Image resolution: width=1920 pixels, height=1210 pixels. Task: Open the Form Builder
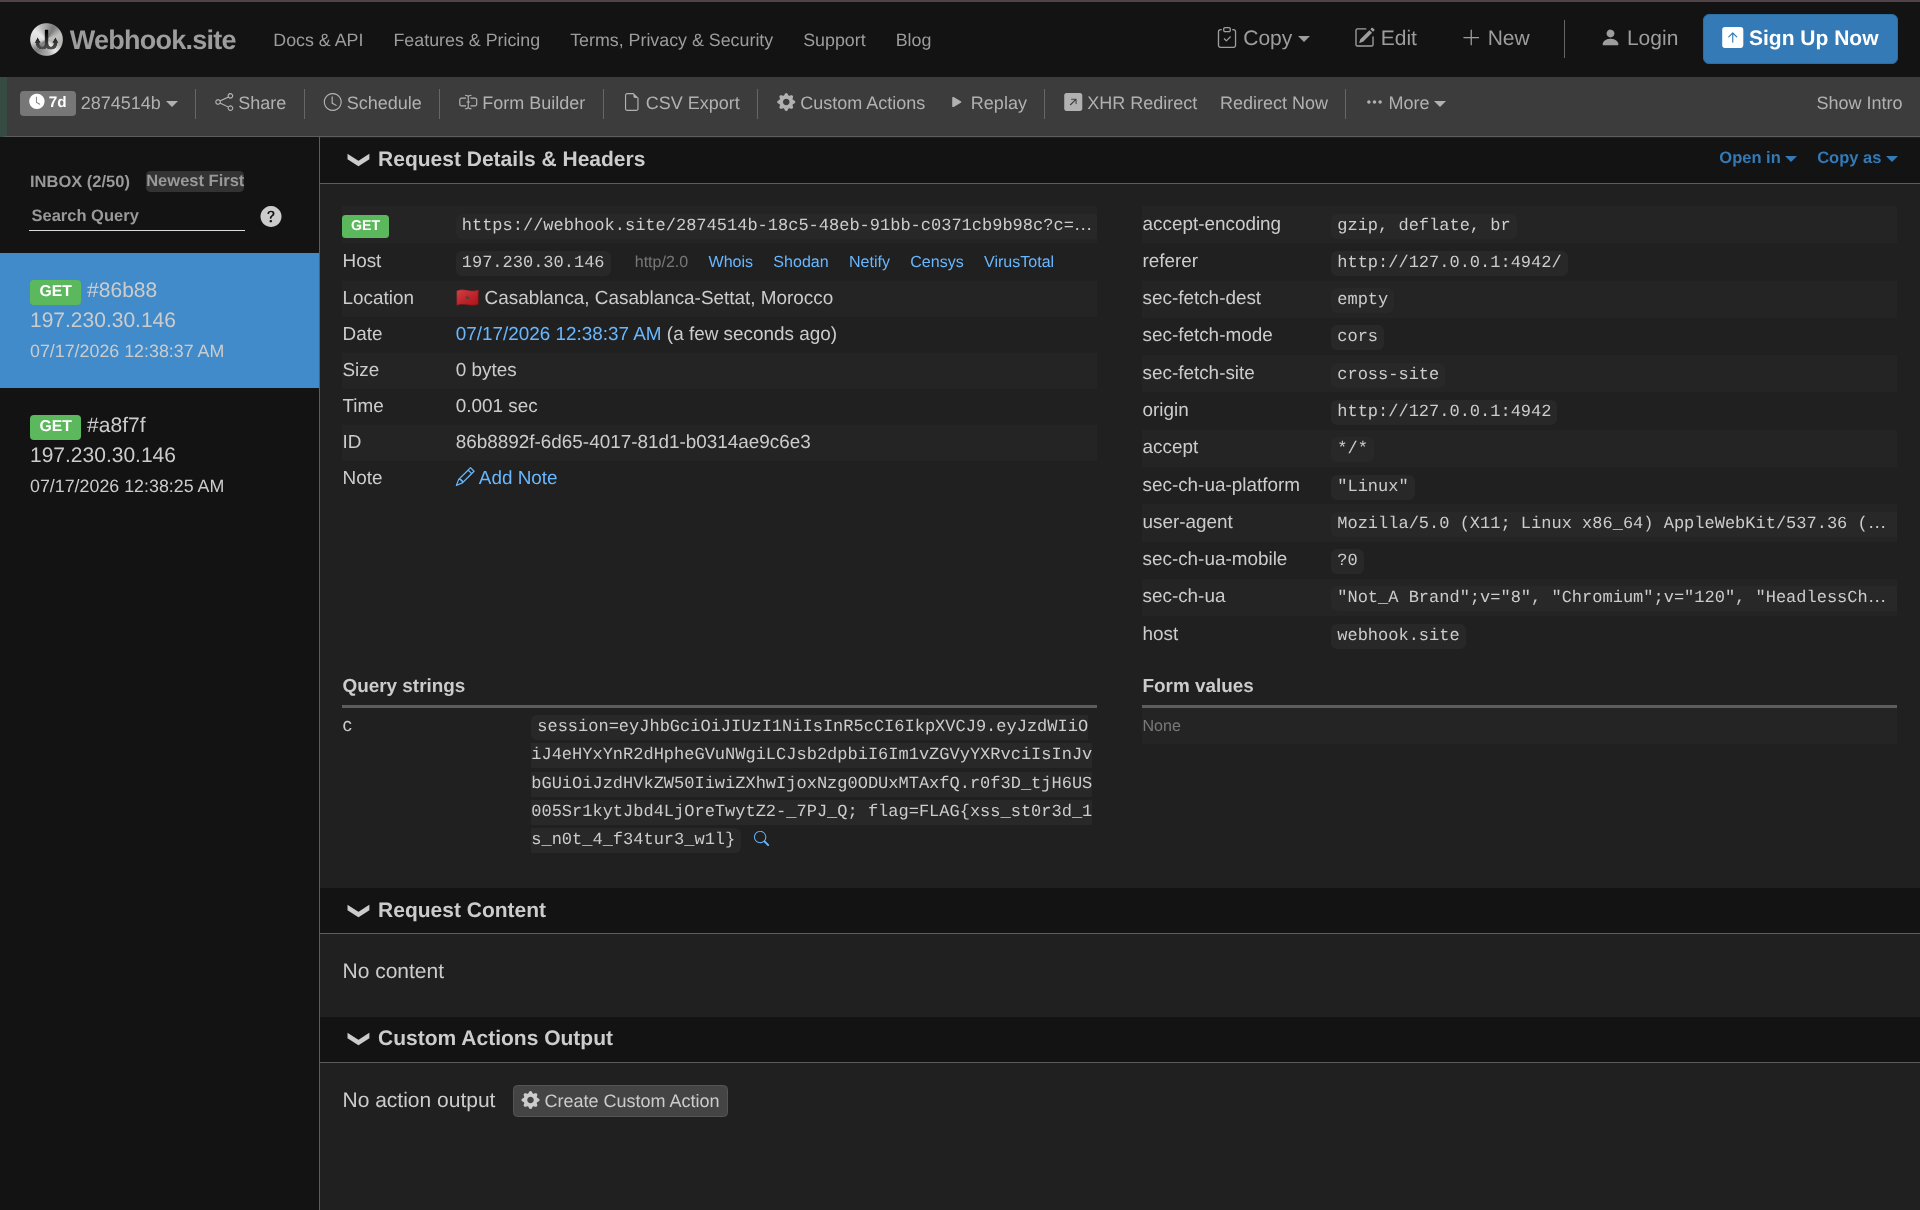521,103
